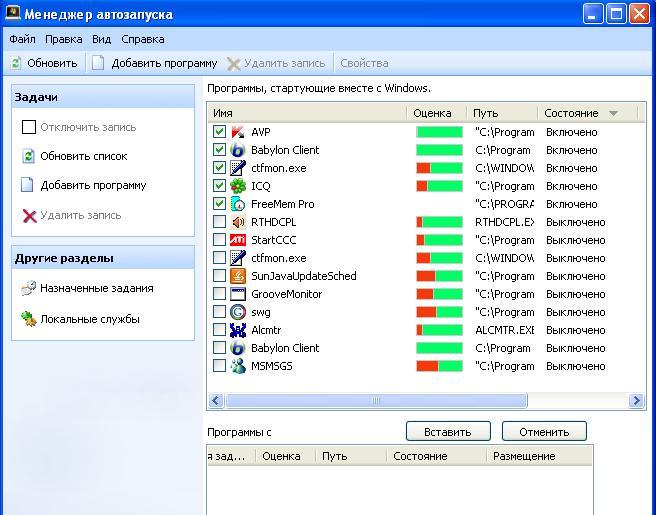Open the Файл menu
This screenshot has width=656, height=515.
[x=22, y=39]
